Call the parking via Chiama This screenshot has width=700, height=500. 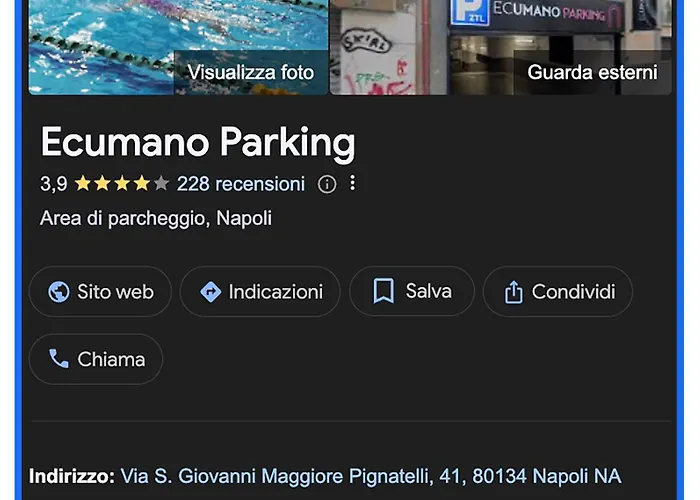coord(96,359)
